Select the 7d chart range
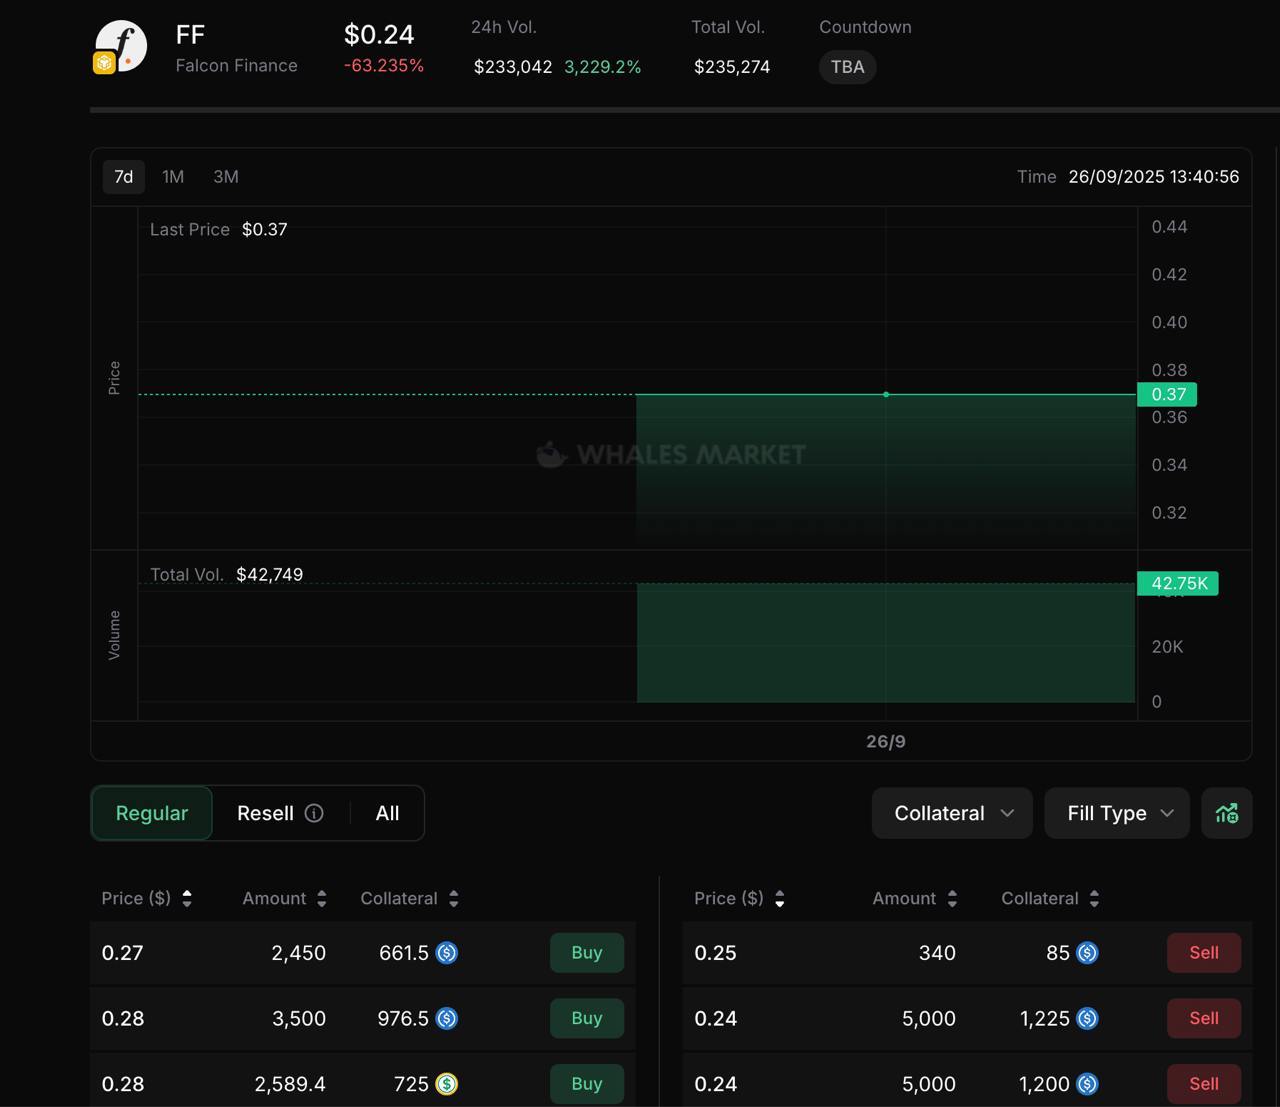This screenshot has width=1280, height=1107. [x=124, y=176]
